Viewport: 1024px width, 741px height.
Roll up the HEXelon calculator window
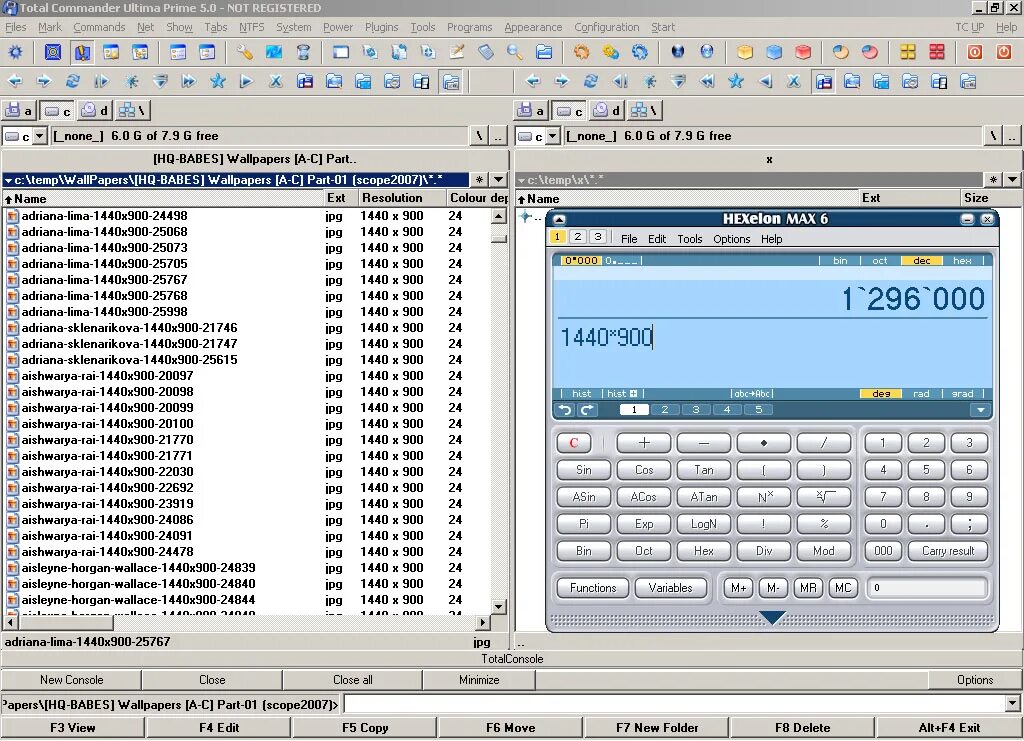(x=559, y=219)
